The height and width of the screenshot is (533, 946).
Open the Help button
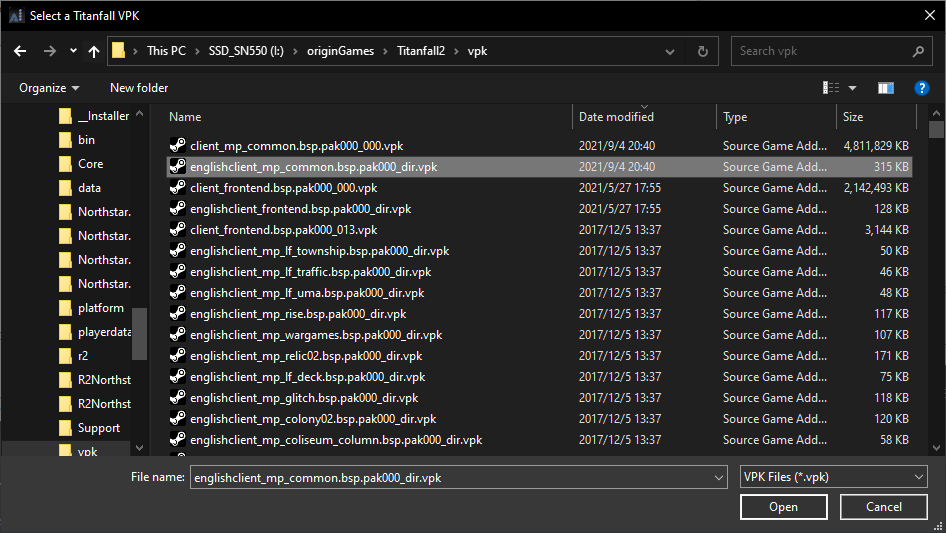921,88
